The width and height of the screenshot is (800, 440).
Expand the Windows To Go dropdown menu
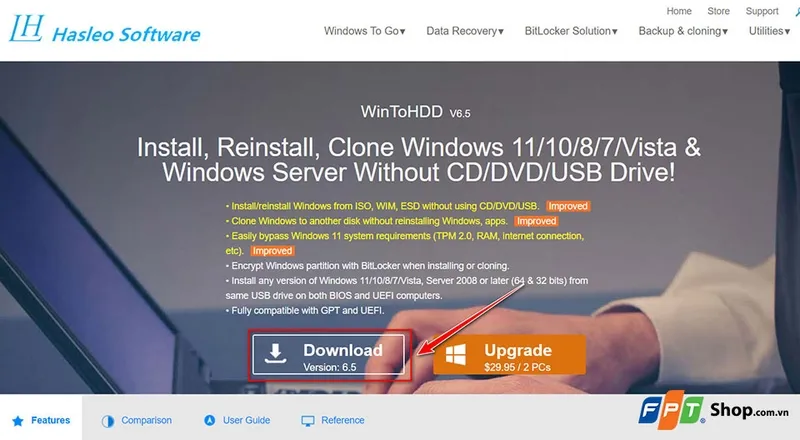click(364, 31)
